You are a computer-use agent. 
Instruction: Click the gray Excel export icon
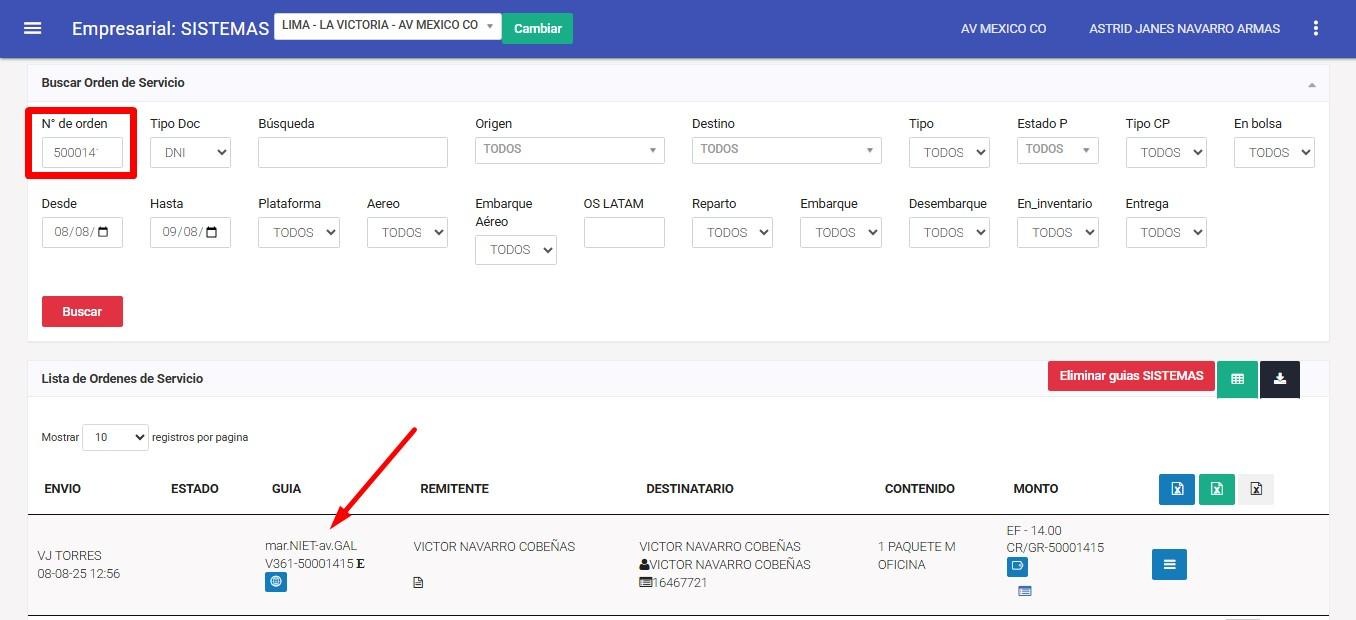click(x=1256, y=489)
